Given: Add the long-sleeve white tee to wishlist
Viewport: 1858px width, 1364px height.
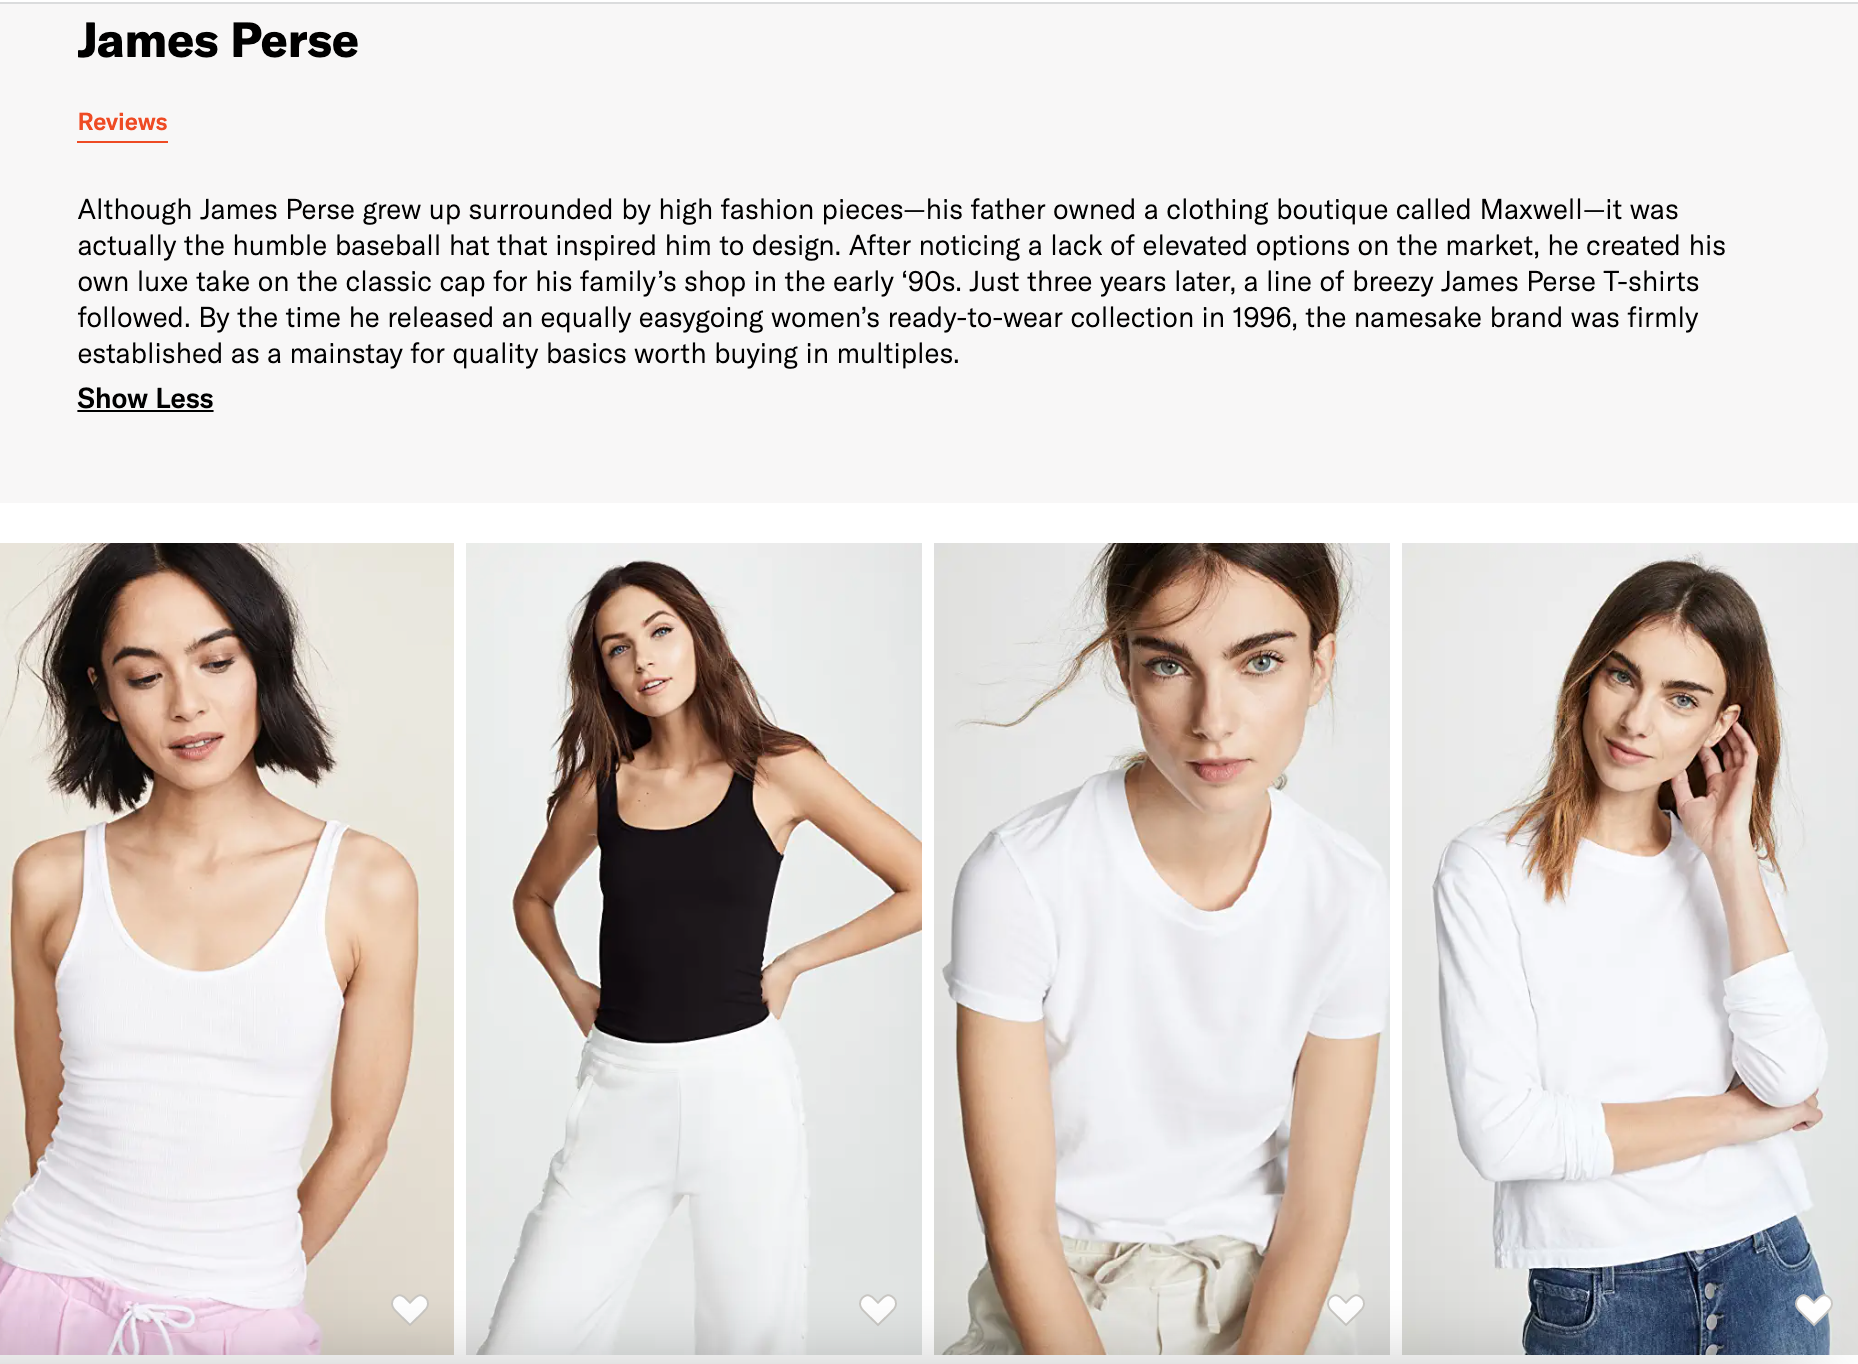Looking at the screenshot, I should coord(1813,1308).
